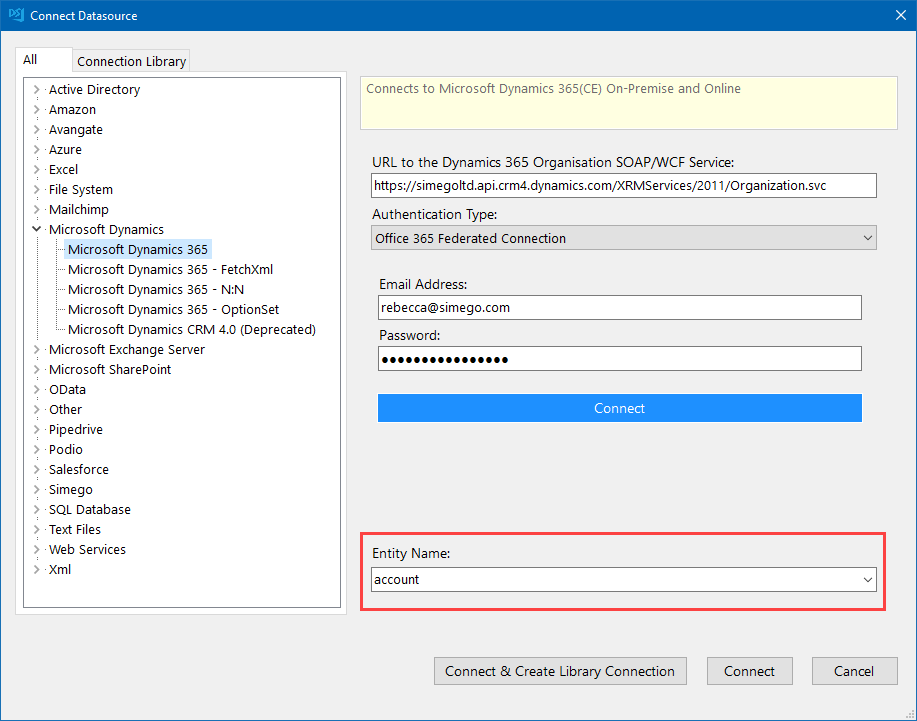The width and height of the screenshot is (917, 721).
Task: Select the Pipedrive tree item
Action: tap(75, 429)
